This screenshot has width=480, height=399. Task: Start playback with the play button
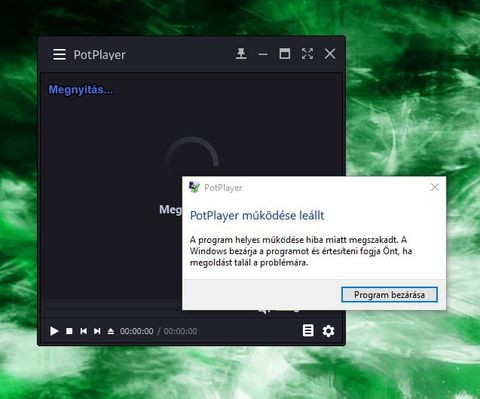pyautogui.click(x=54, y=331)
